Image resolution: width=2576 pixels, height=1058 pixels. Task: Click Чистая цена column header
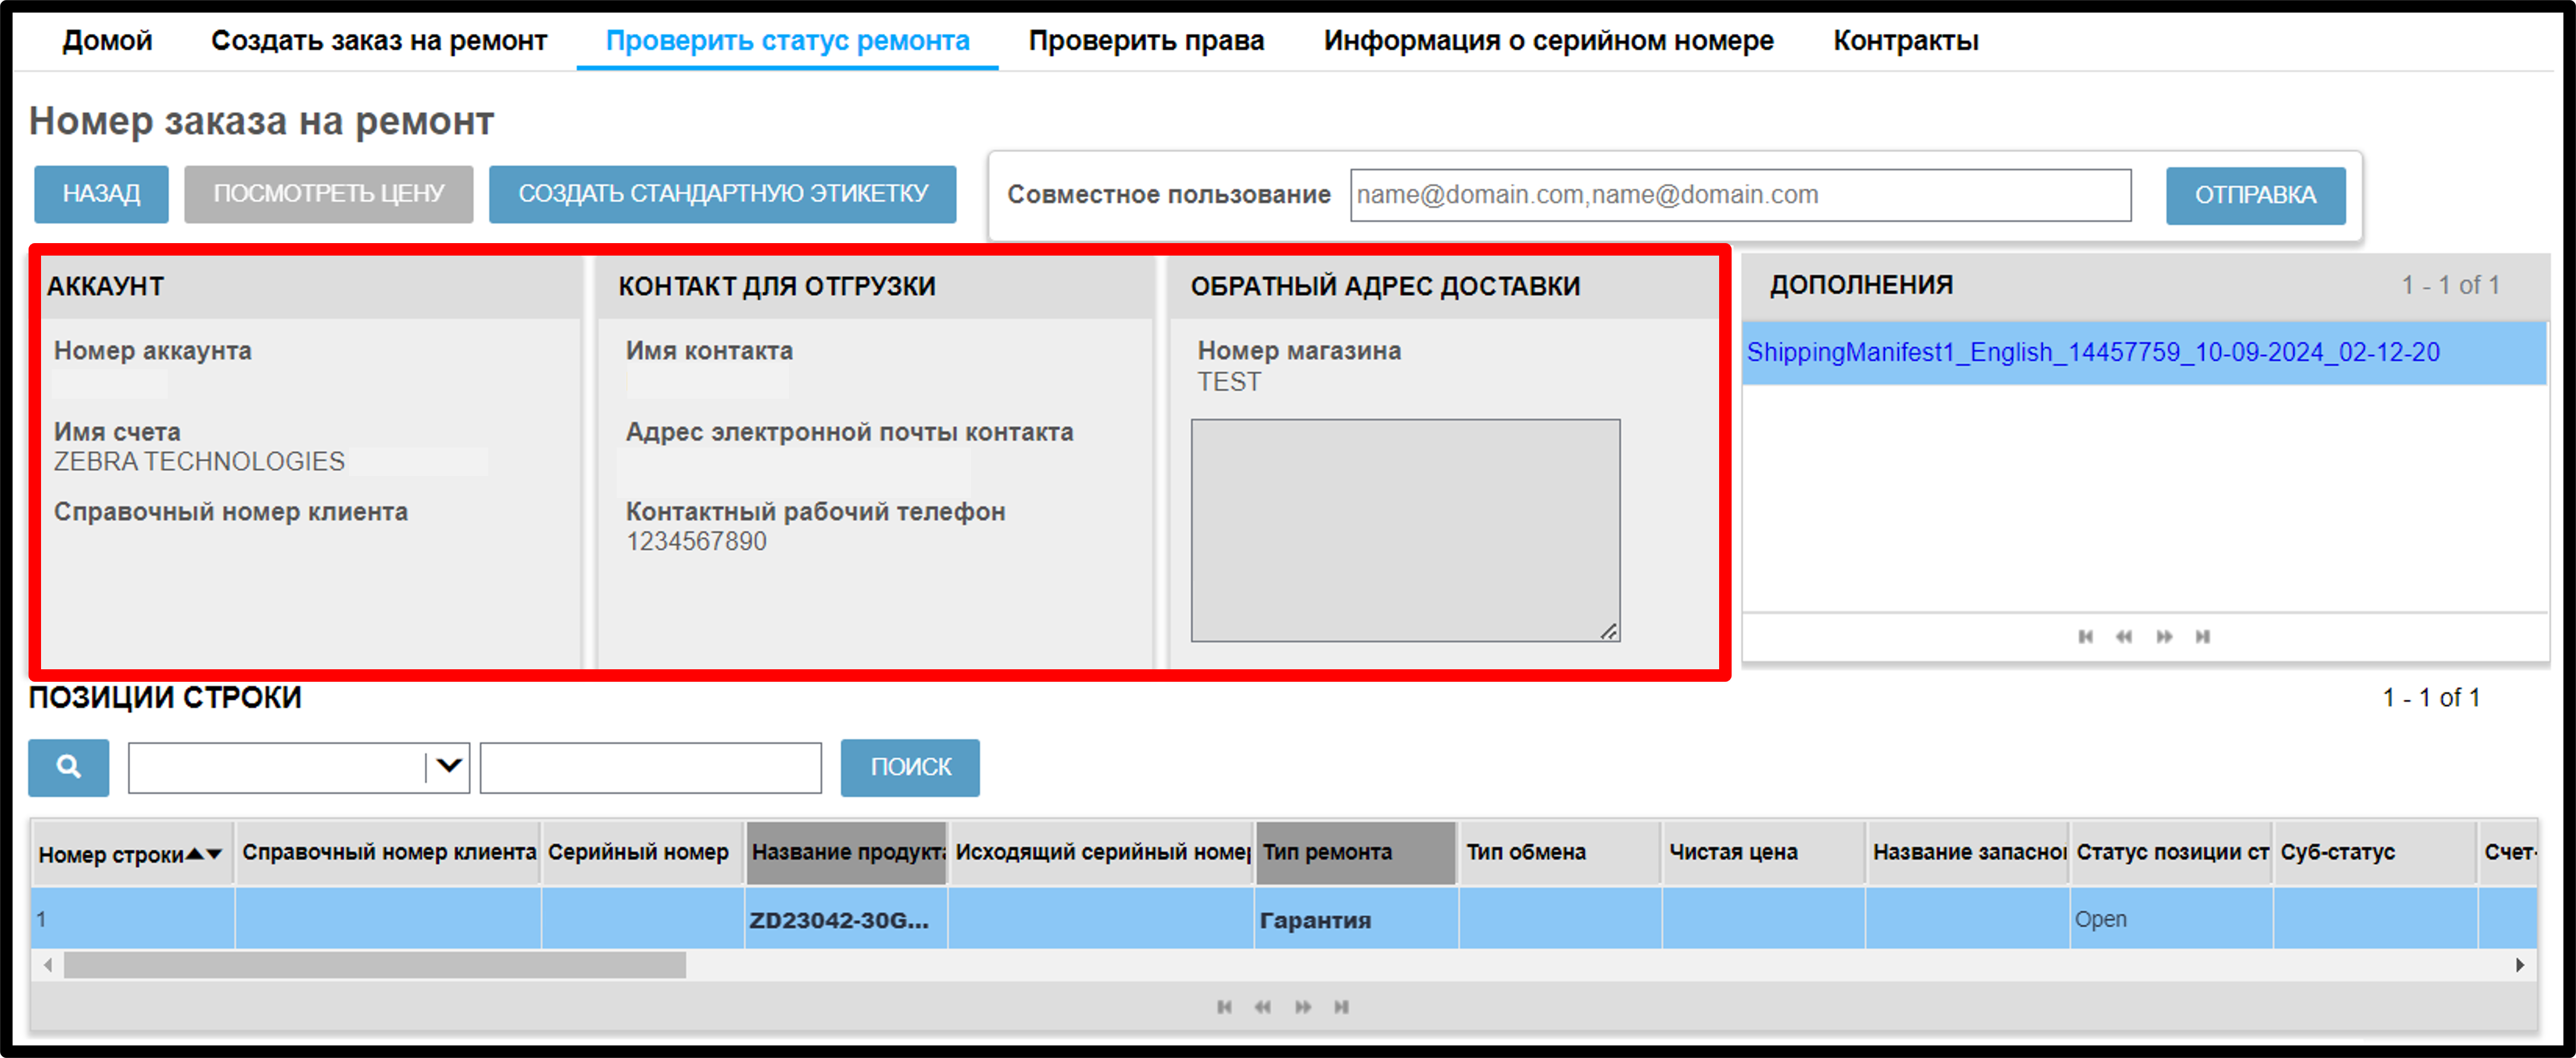click(1763, 852)
